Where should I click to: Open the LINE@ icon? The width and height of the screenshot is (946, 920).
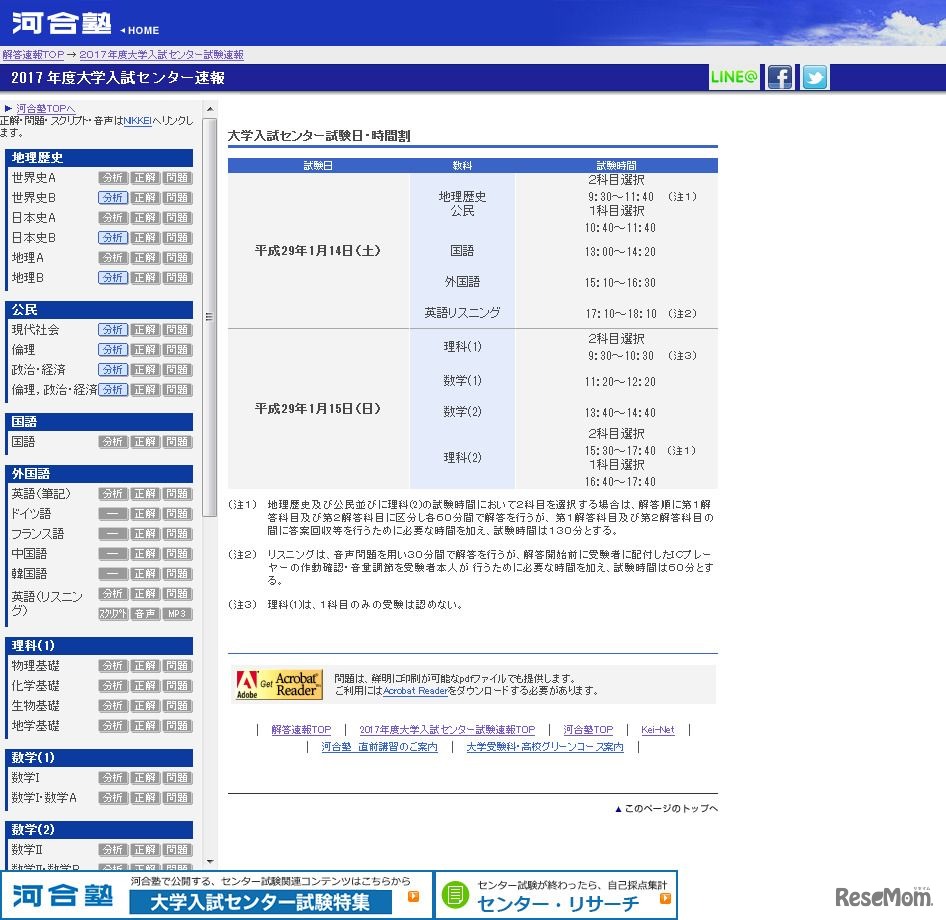coord(734,78)
